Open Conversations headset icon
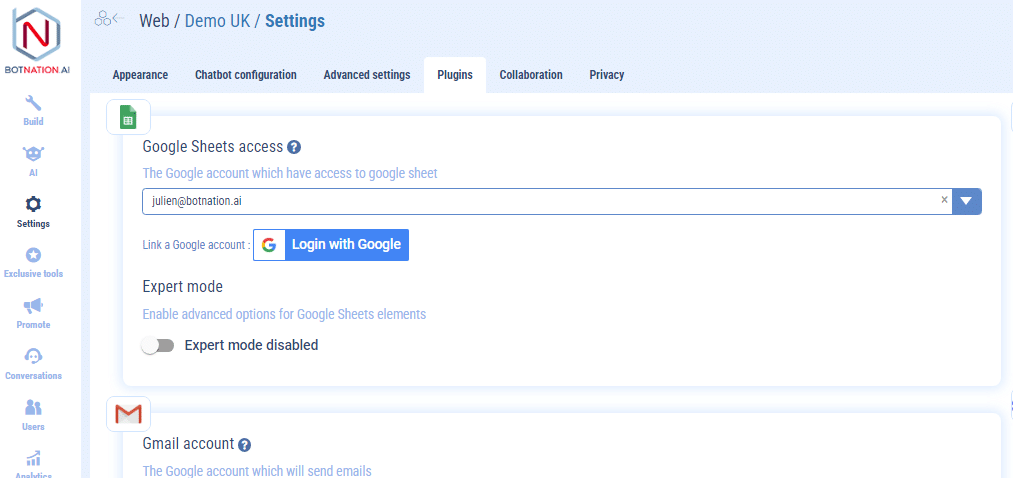This screenshot has height=478, width=1013. (33, 357)
